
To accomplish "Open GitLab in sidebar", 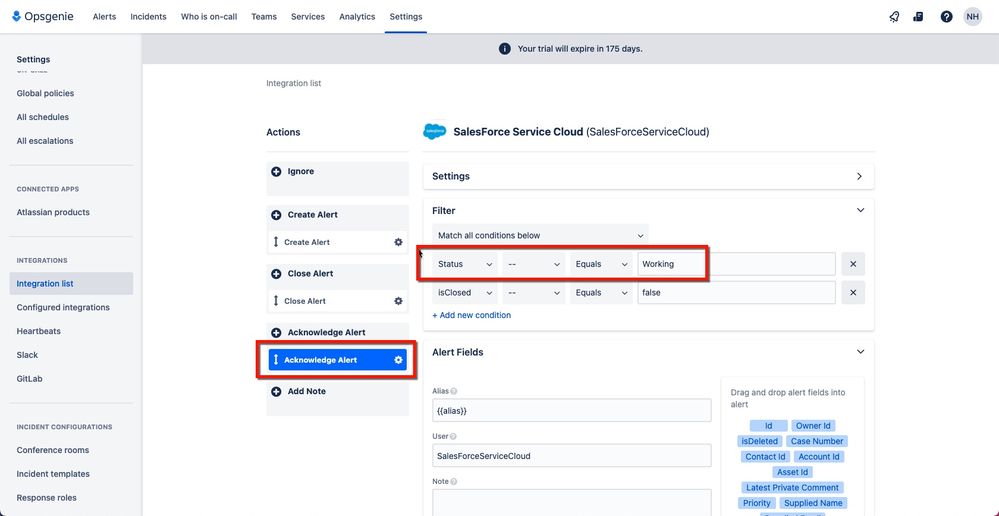I will pos(29,378).
